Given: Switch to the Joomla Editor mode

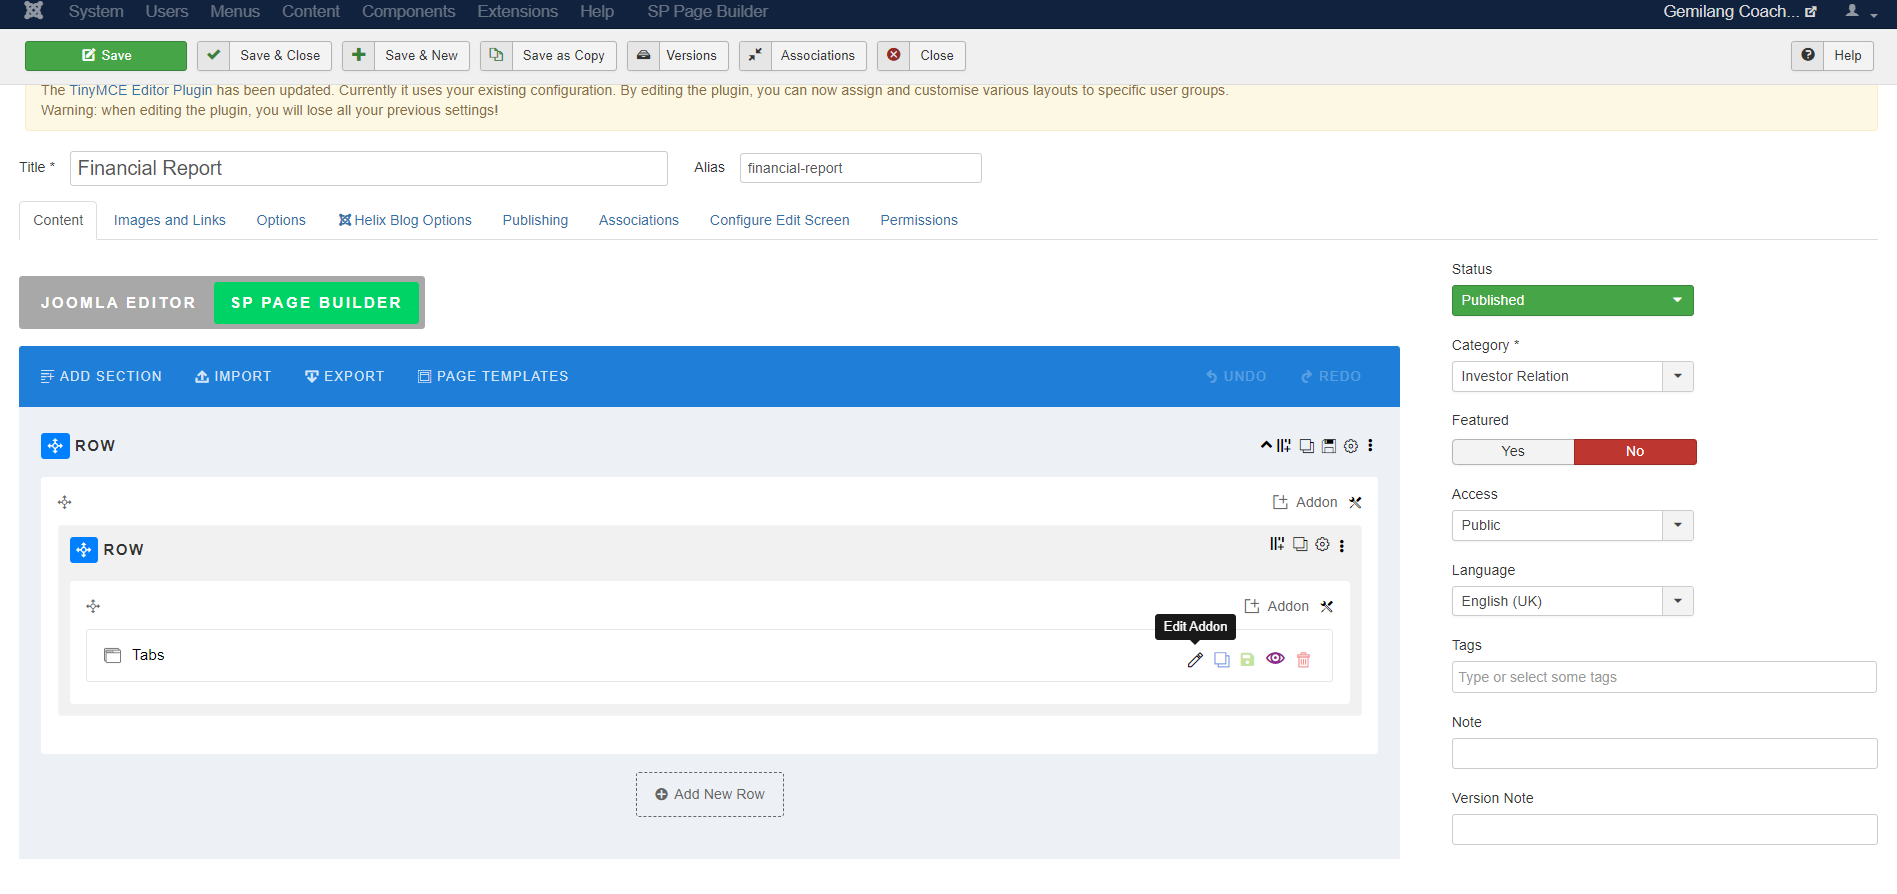Looking at the screenshot, I should [x=118, y=302].
